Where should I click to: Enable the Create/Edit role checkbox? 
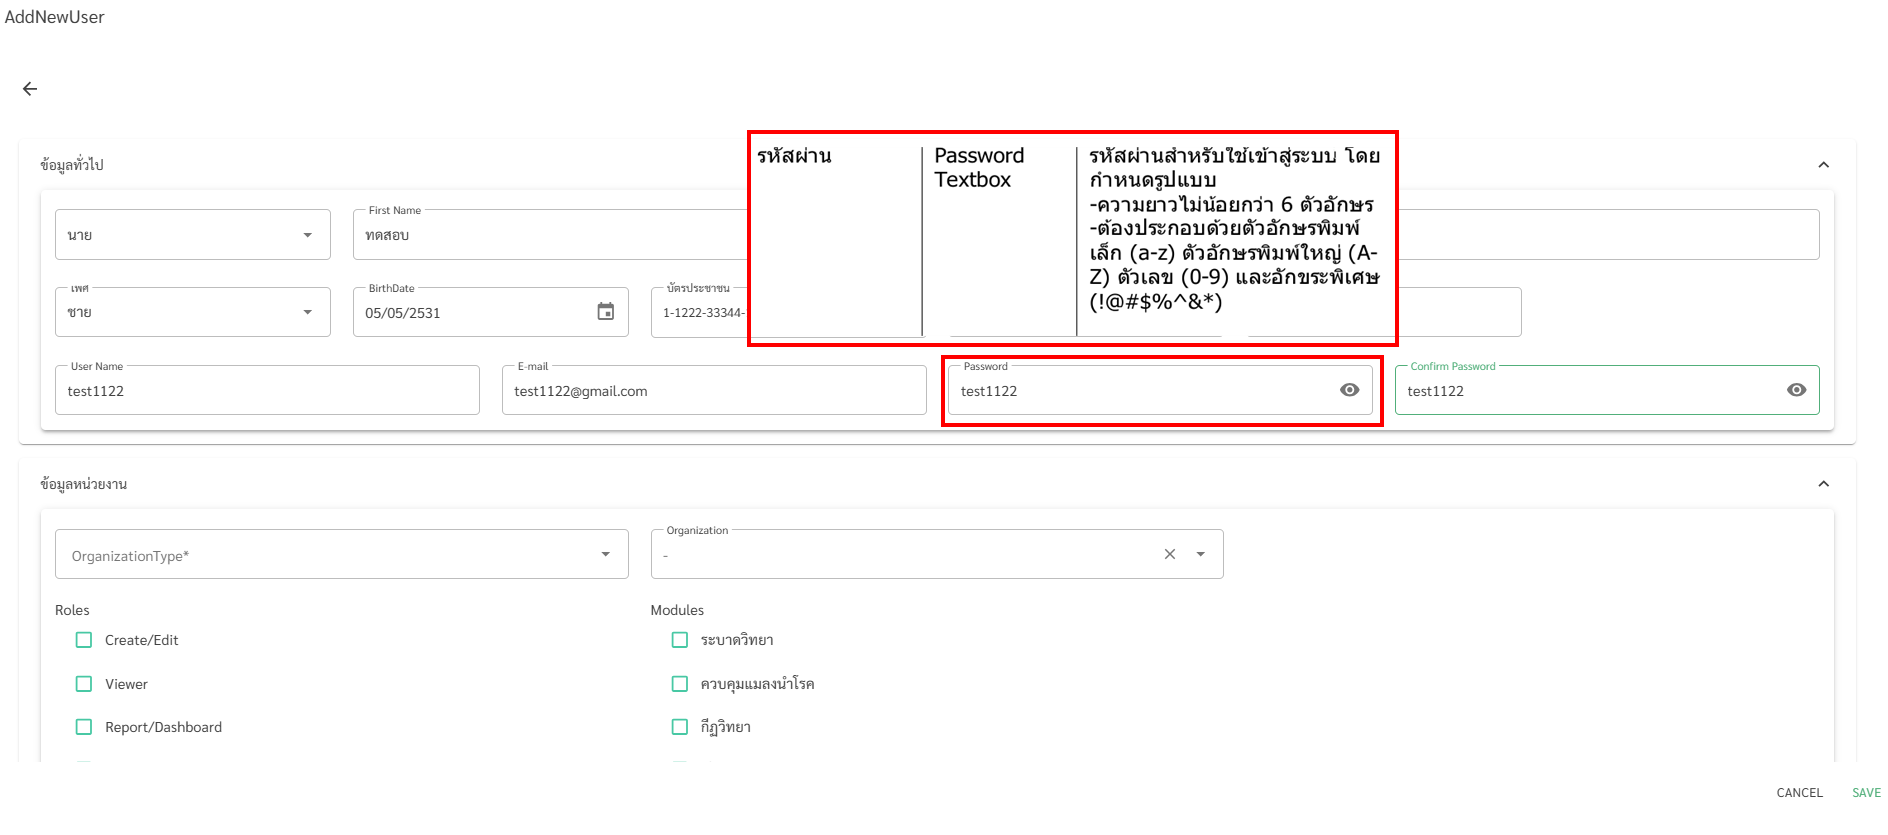[x=84, y=640]
